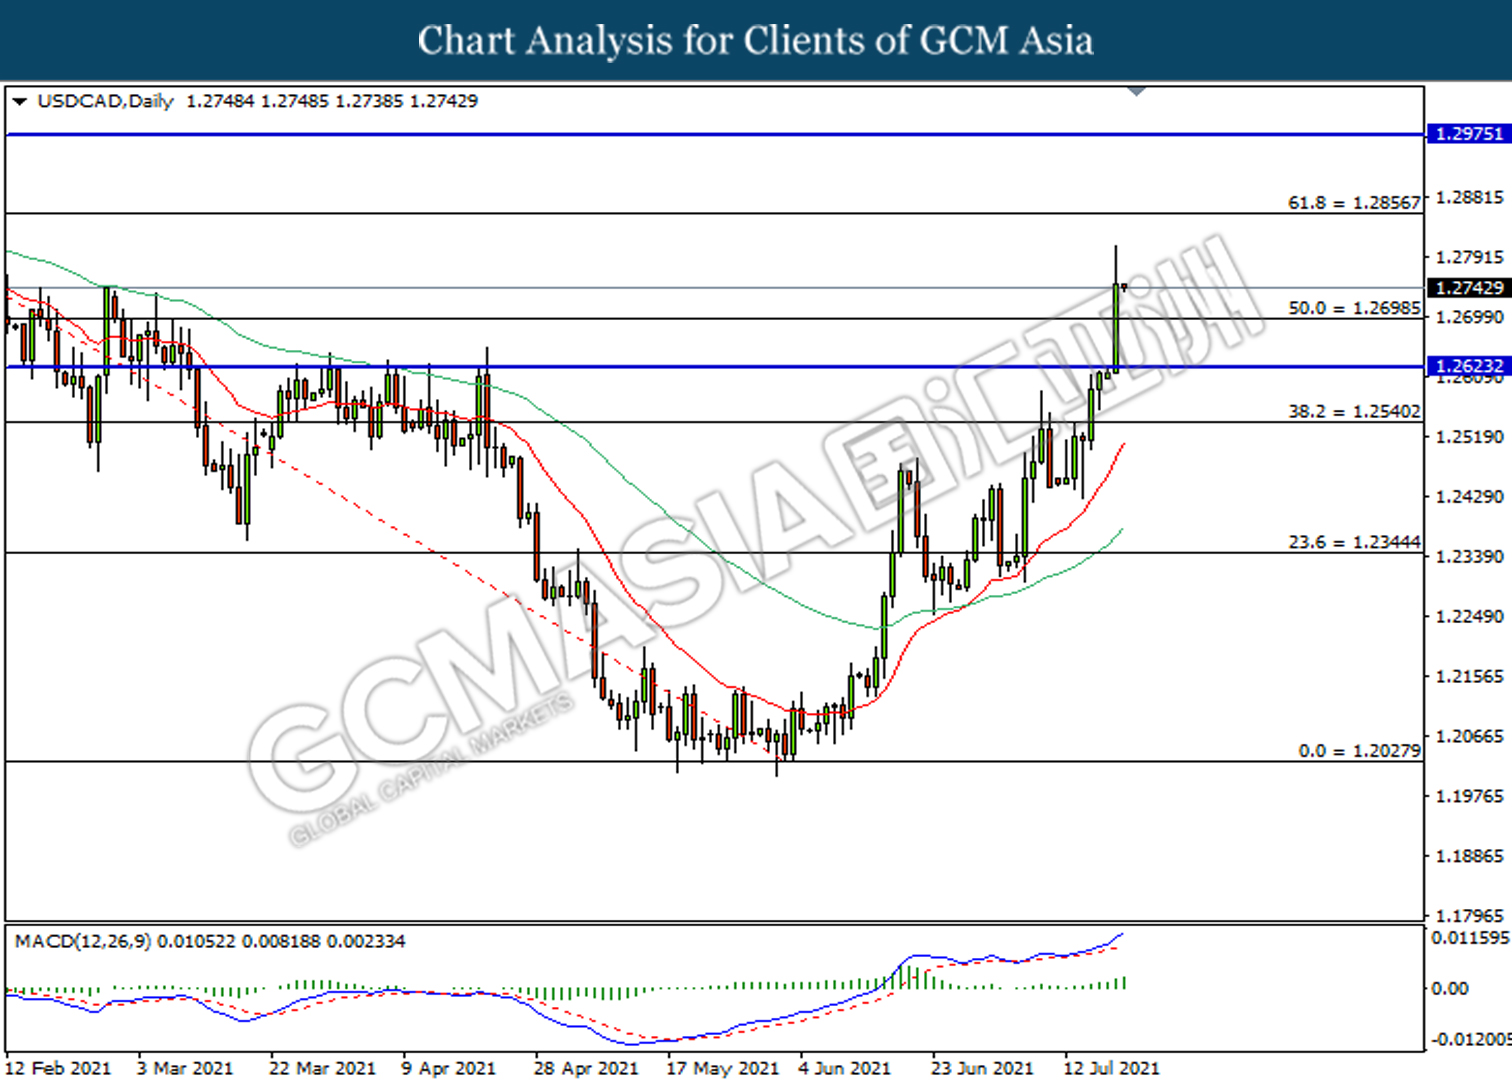Image resolution: width=1512 pixels, height=1080 pixels.
Task: Click the Fibonacci label 61.8 = 1.28567
Action: click(1354, 202)
